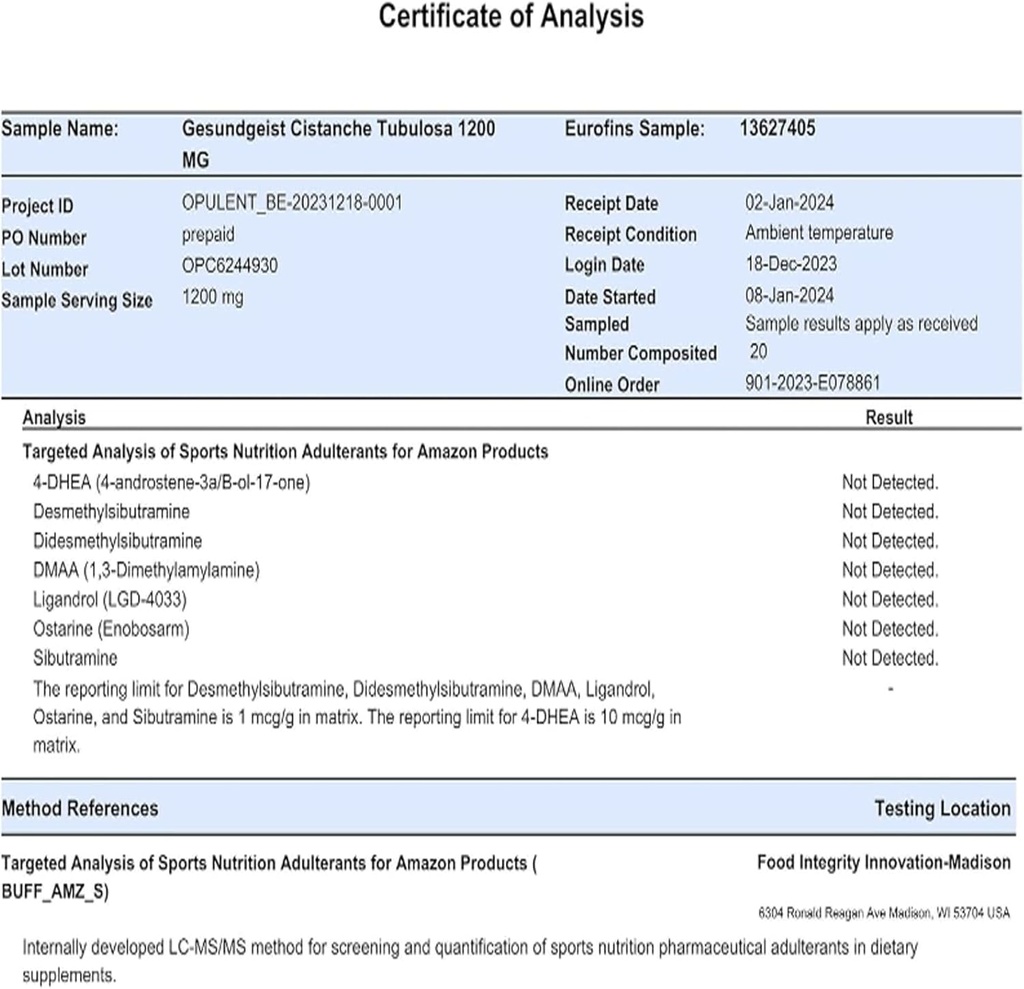Click the Not Detected result for Ostarine
Image resolution: width=1024 pixels, height=989 pixels.
[x=889, y=629]
